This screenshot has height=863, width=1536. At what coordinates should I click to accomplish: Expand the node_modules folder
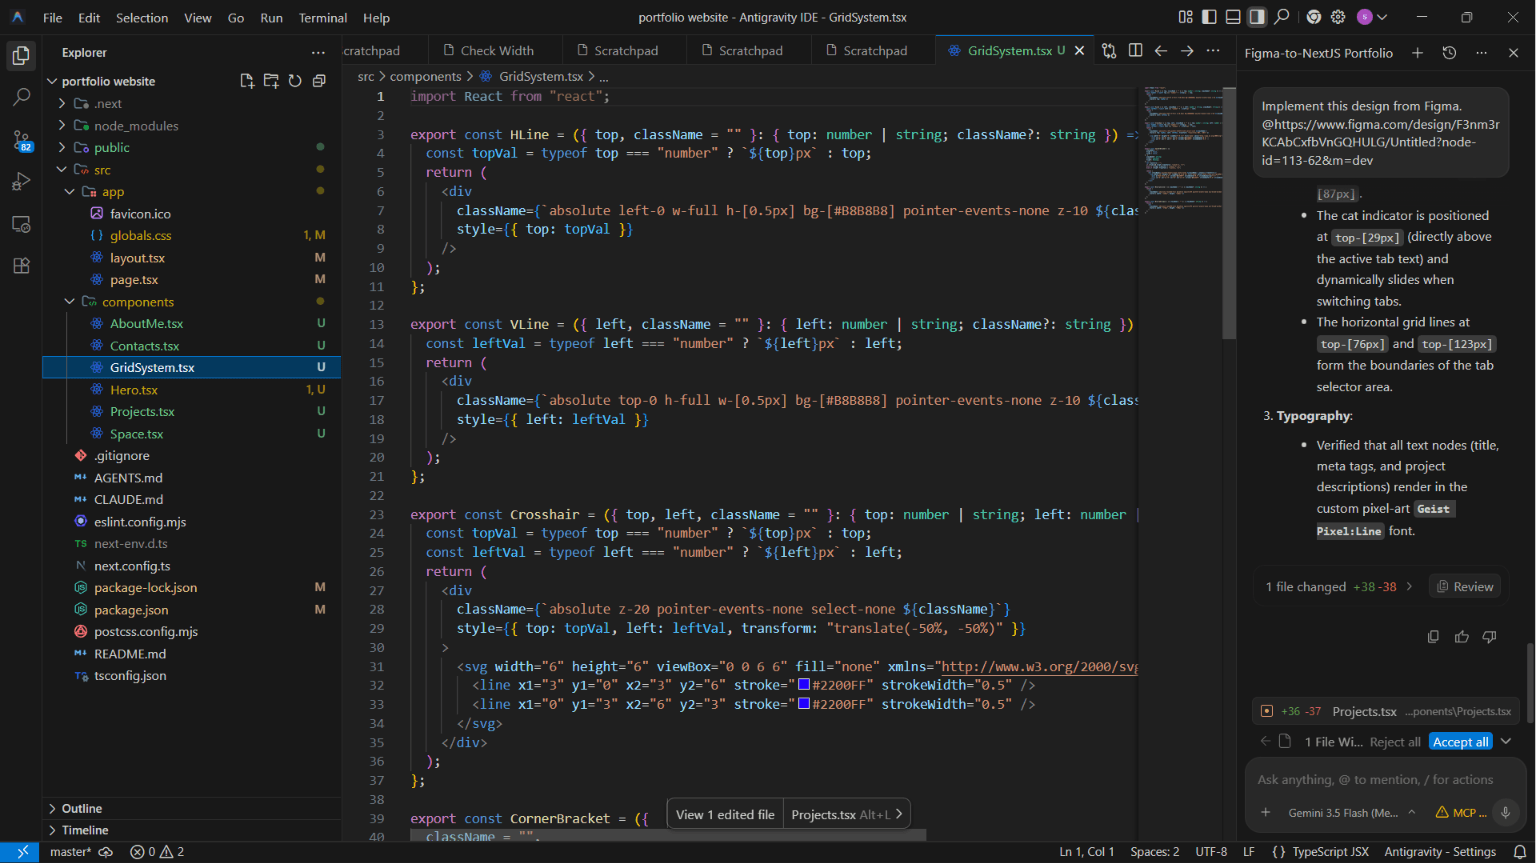click(62, 125)
